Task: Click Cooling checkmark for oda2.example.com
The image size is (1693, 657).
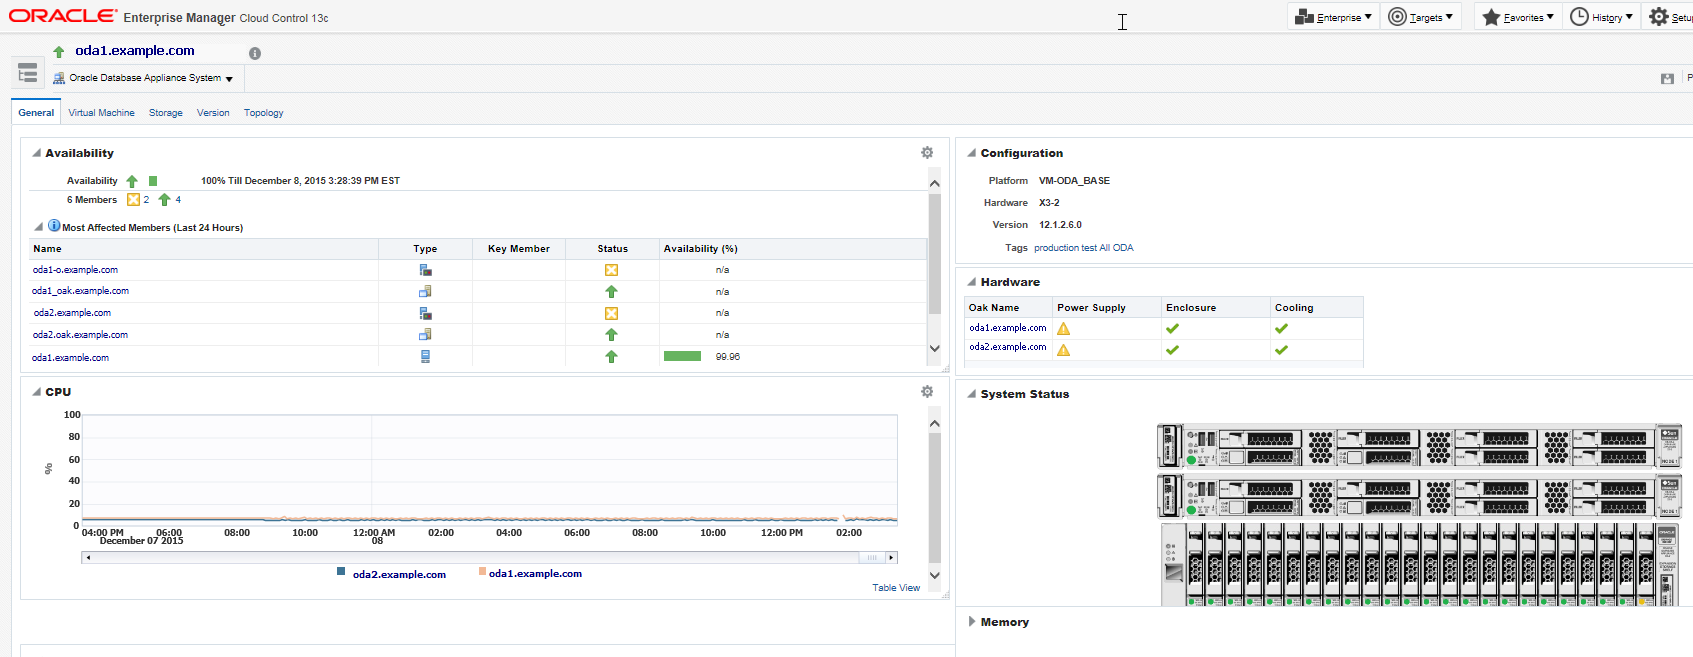Action: pyautogui.click(x=1281, y=350)
